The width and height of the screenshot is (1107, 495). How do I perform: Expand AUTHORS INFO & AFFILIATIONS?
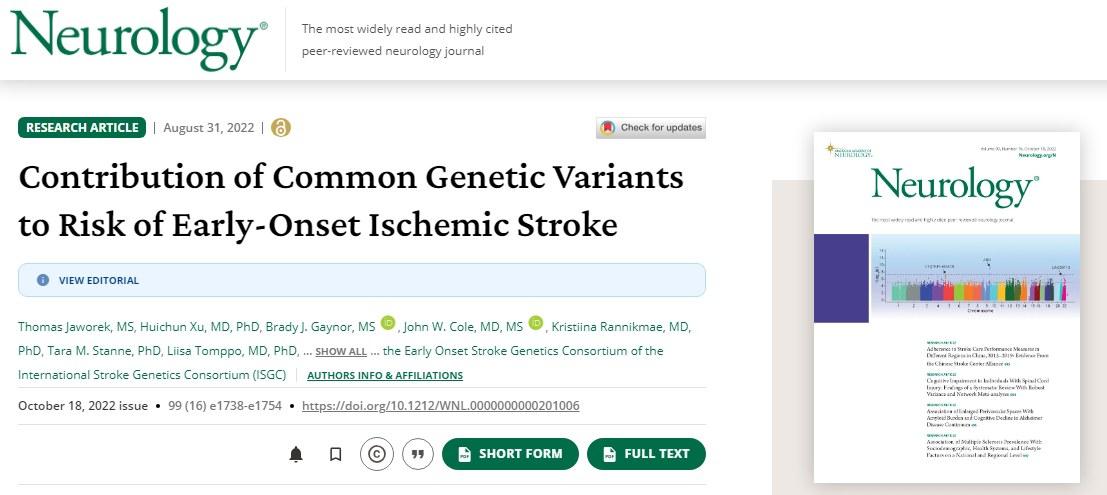pos(385,376)
